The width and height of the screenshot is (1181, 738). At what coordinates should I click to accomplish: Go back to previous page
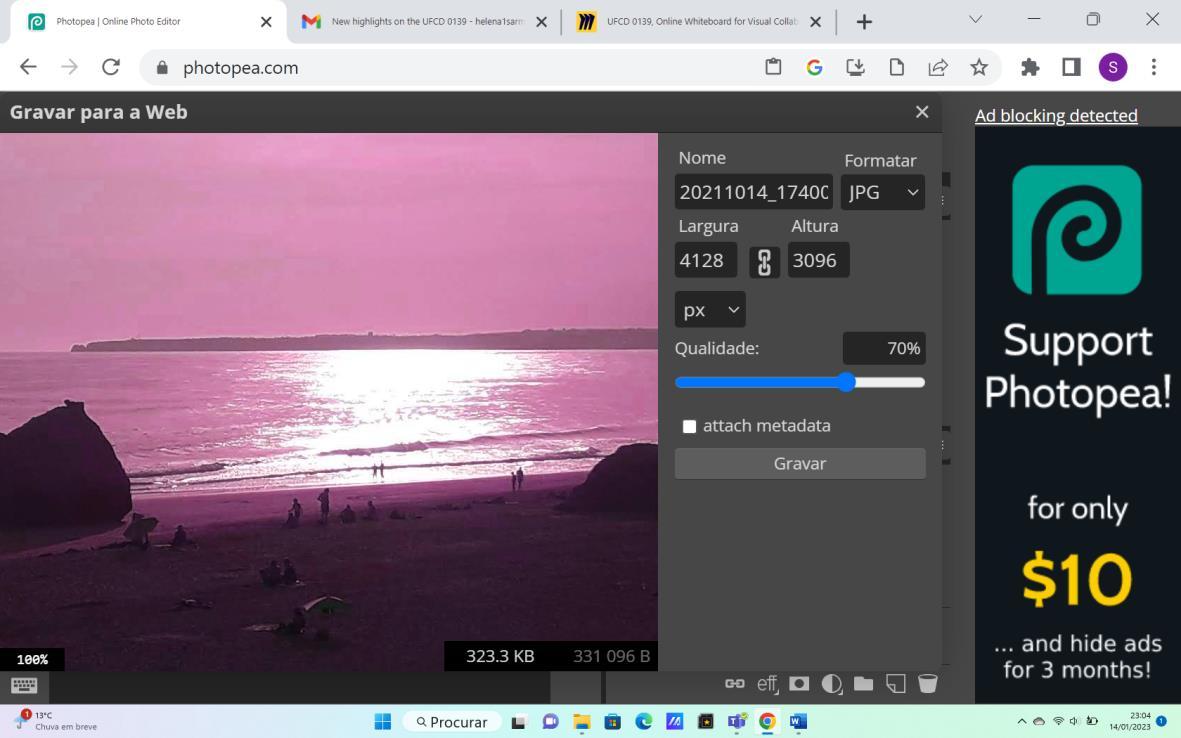[x=29, y=68]
